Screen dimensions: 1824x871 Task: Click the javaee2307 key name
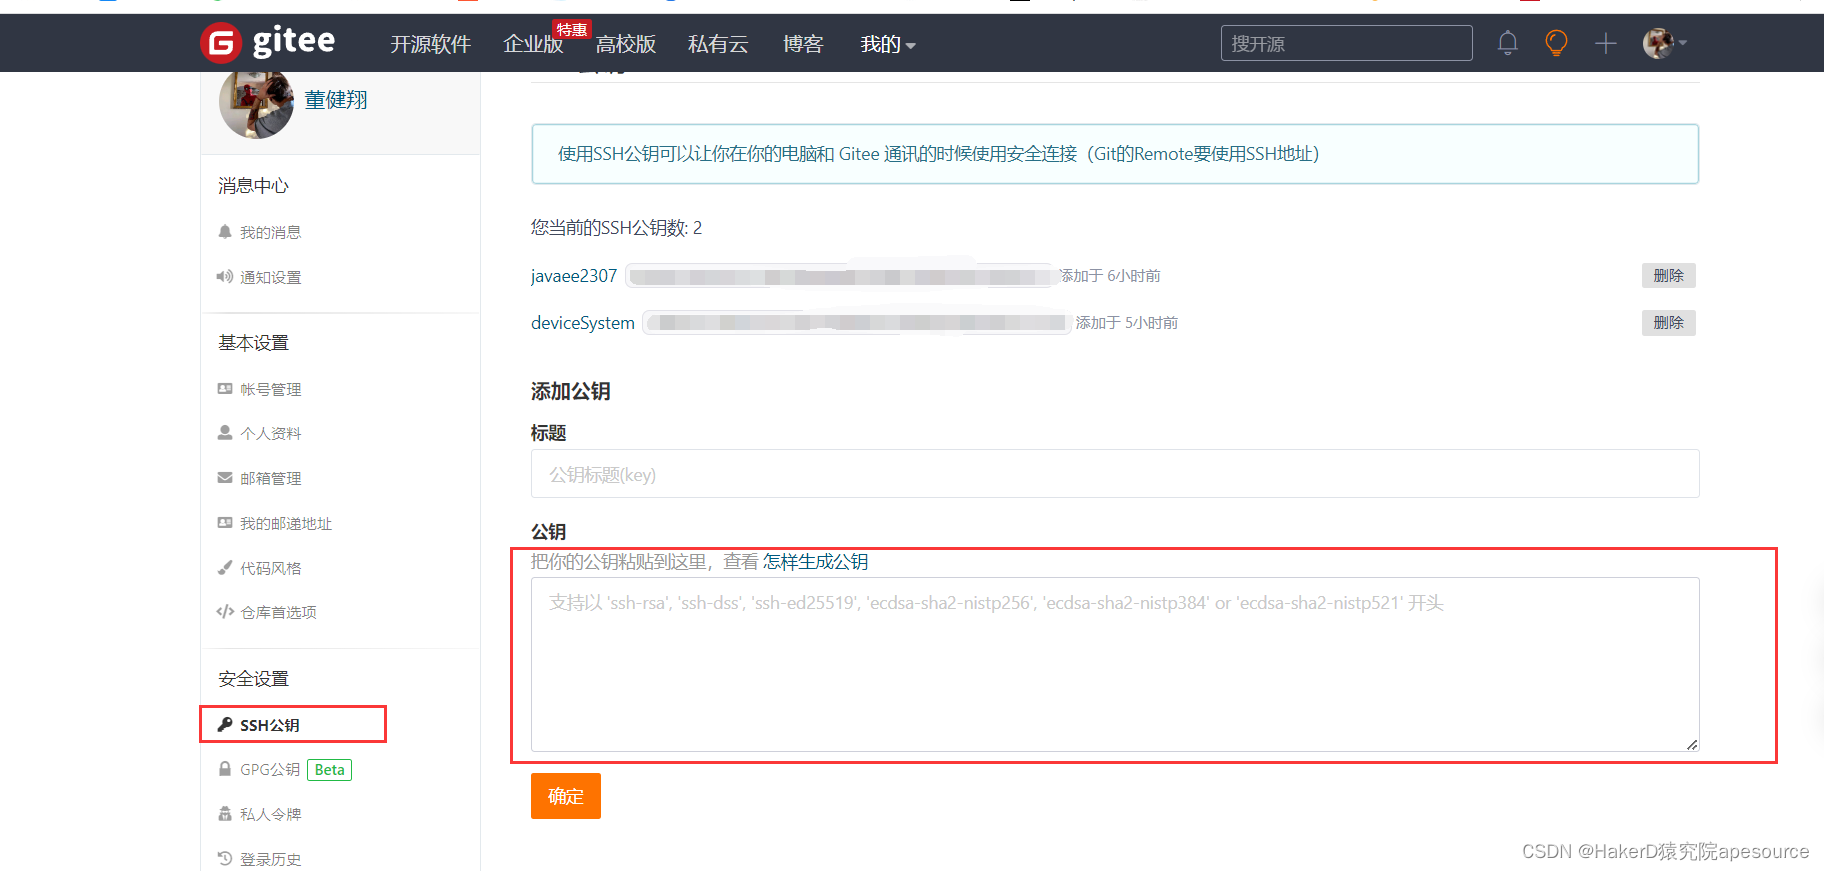tap(574, 276)
